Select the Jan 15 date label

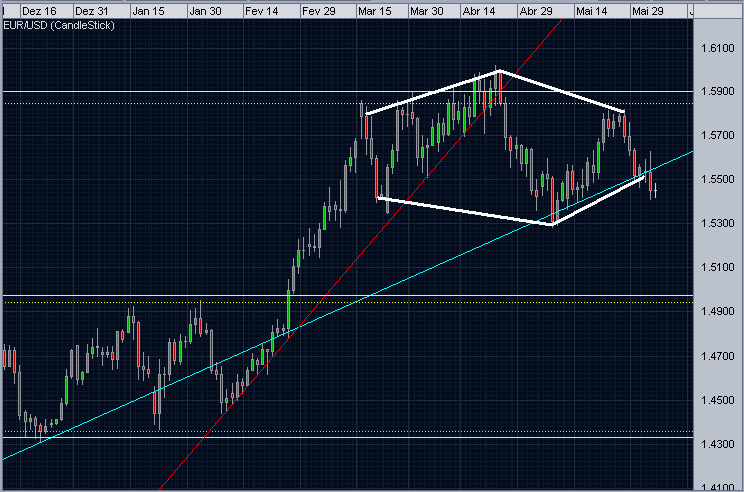pyautogui.click(x=148, y=11)
